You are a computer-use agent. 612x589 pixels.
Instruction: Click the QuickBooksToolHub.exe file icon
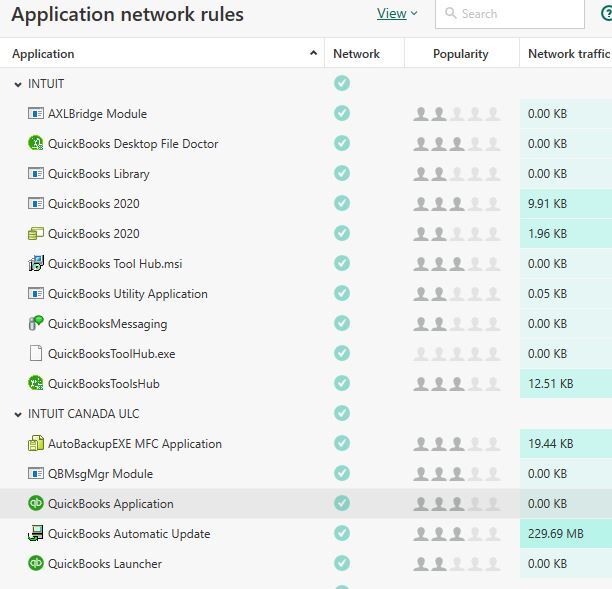coord(36,354)
